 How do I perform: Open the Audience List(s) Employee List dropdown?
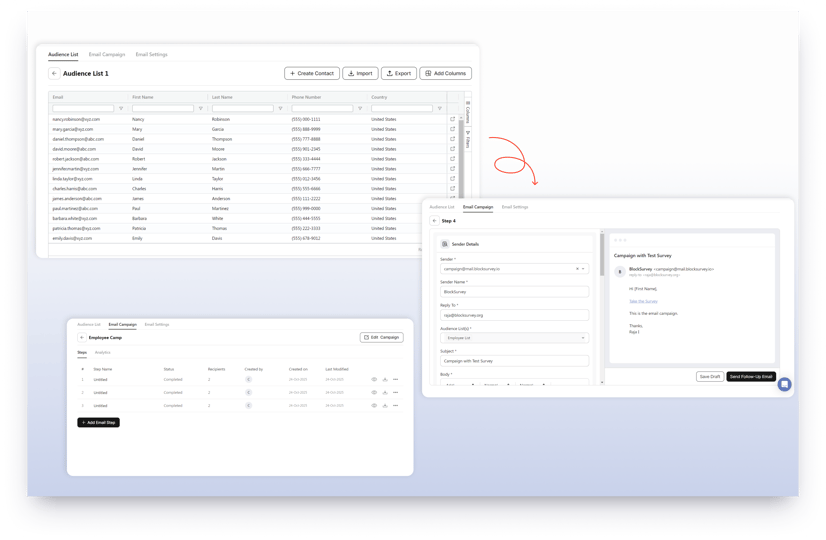[514, 338]
